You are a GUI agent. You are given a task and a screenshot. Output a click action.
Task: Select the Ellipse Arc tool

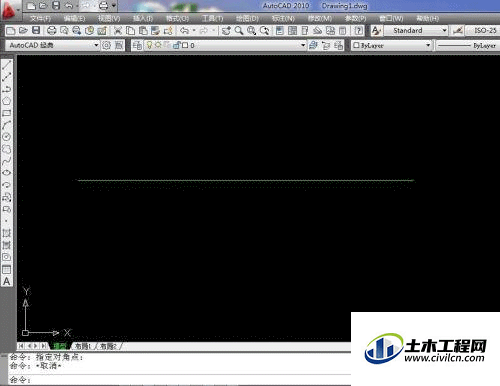(7, 185)
